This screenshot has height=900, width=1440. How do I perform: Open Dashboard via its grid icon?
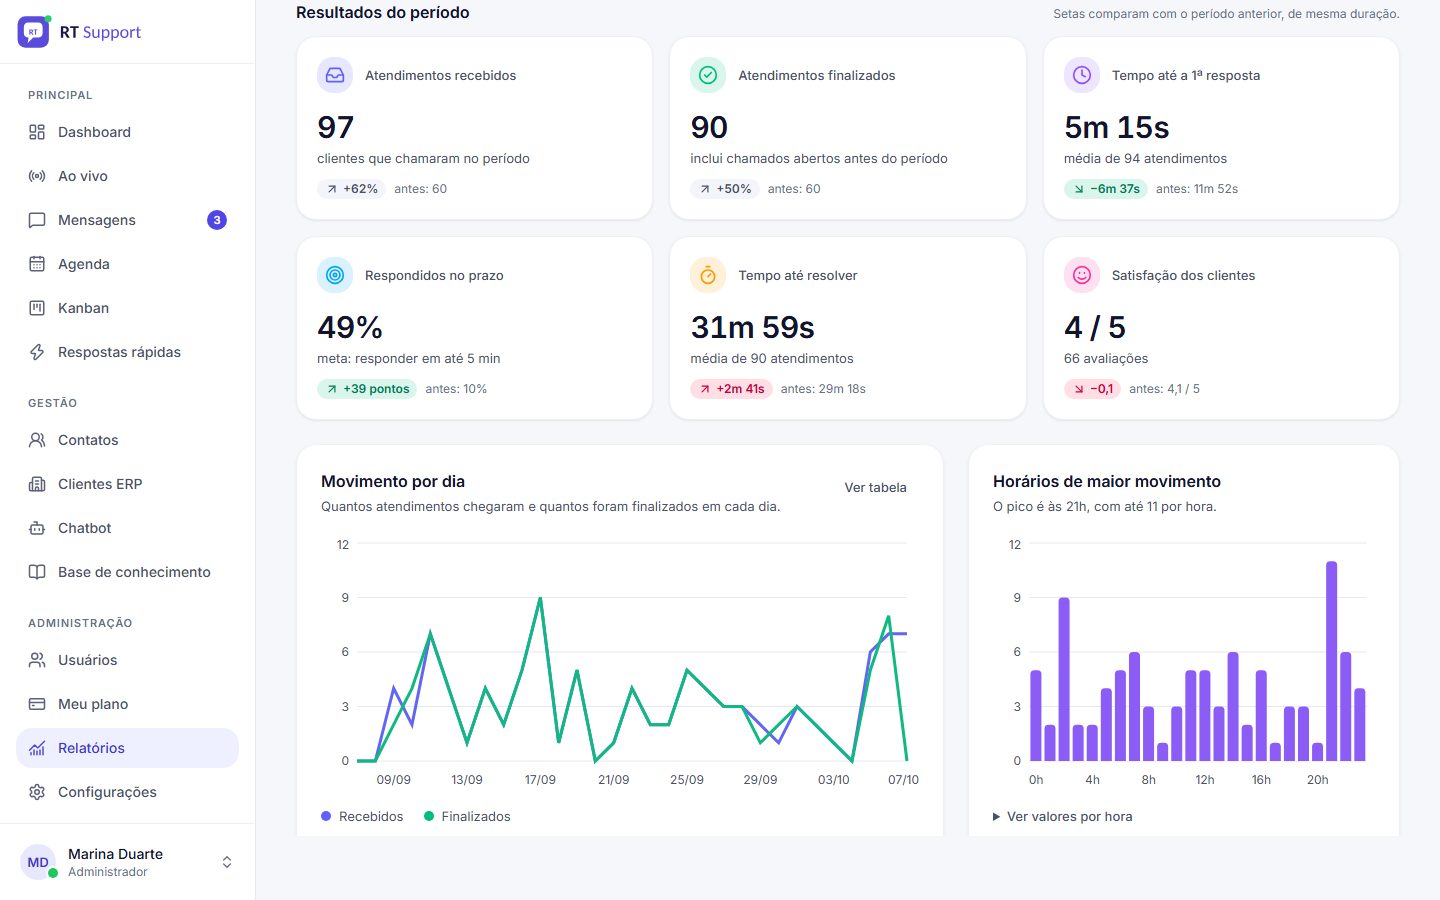(x=37, y=132)
